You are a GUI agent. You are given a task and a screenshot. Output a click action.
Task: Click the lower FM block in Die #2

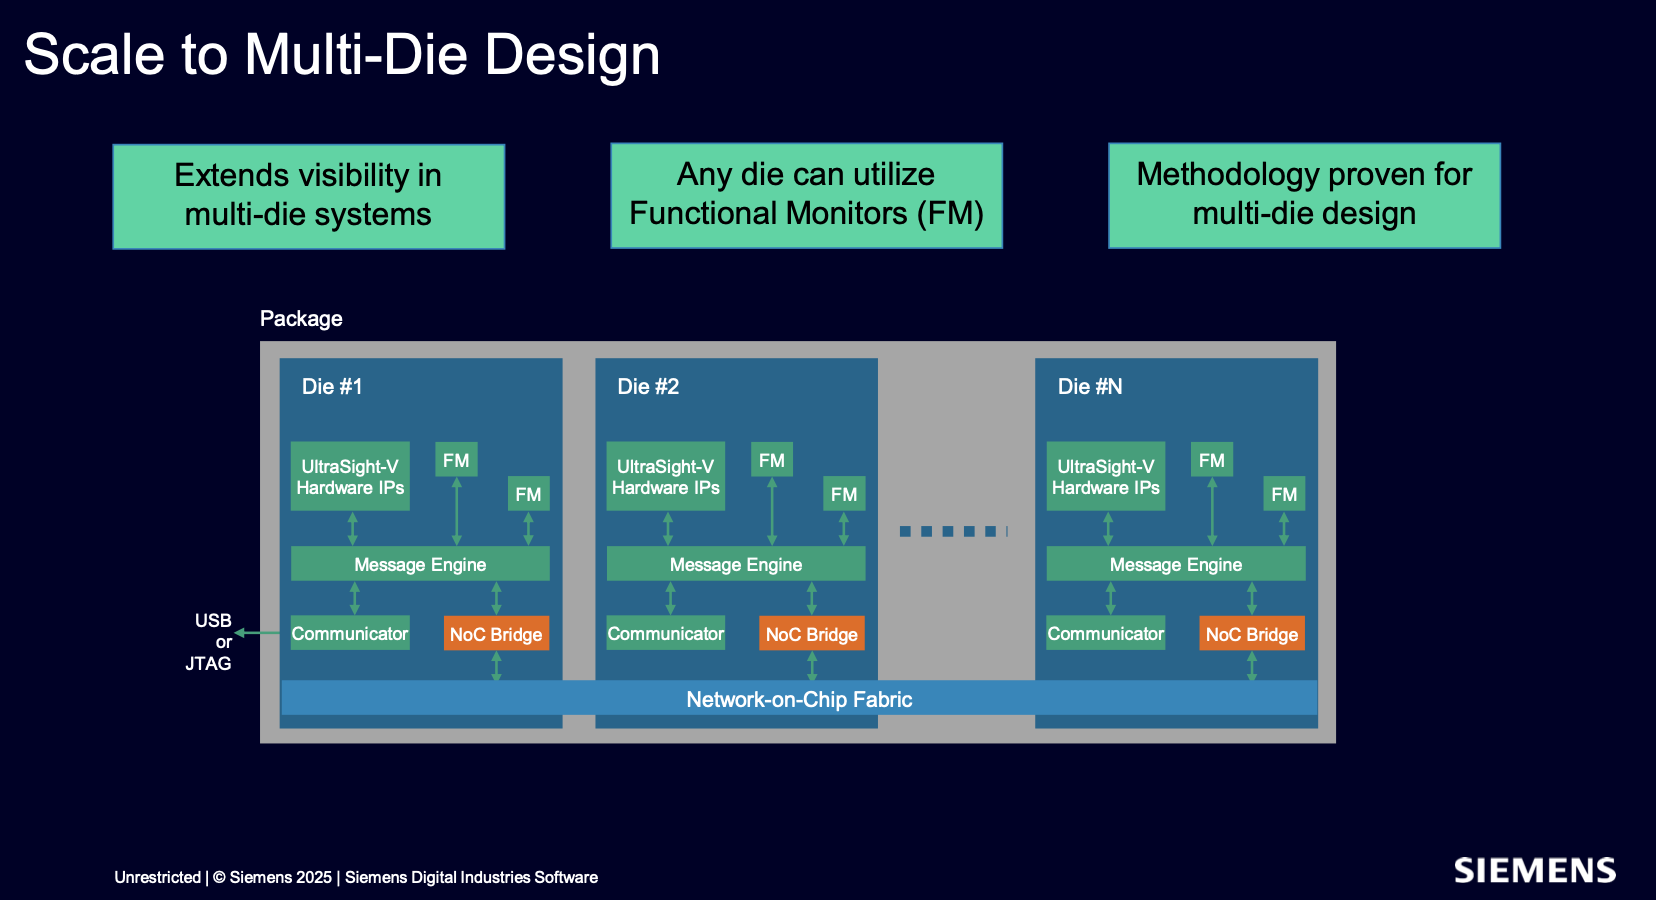844,494
